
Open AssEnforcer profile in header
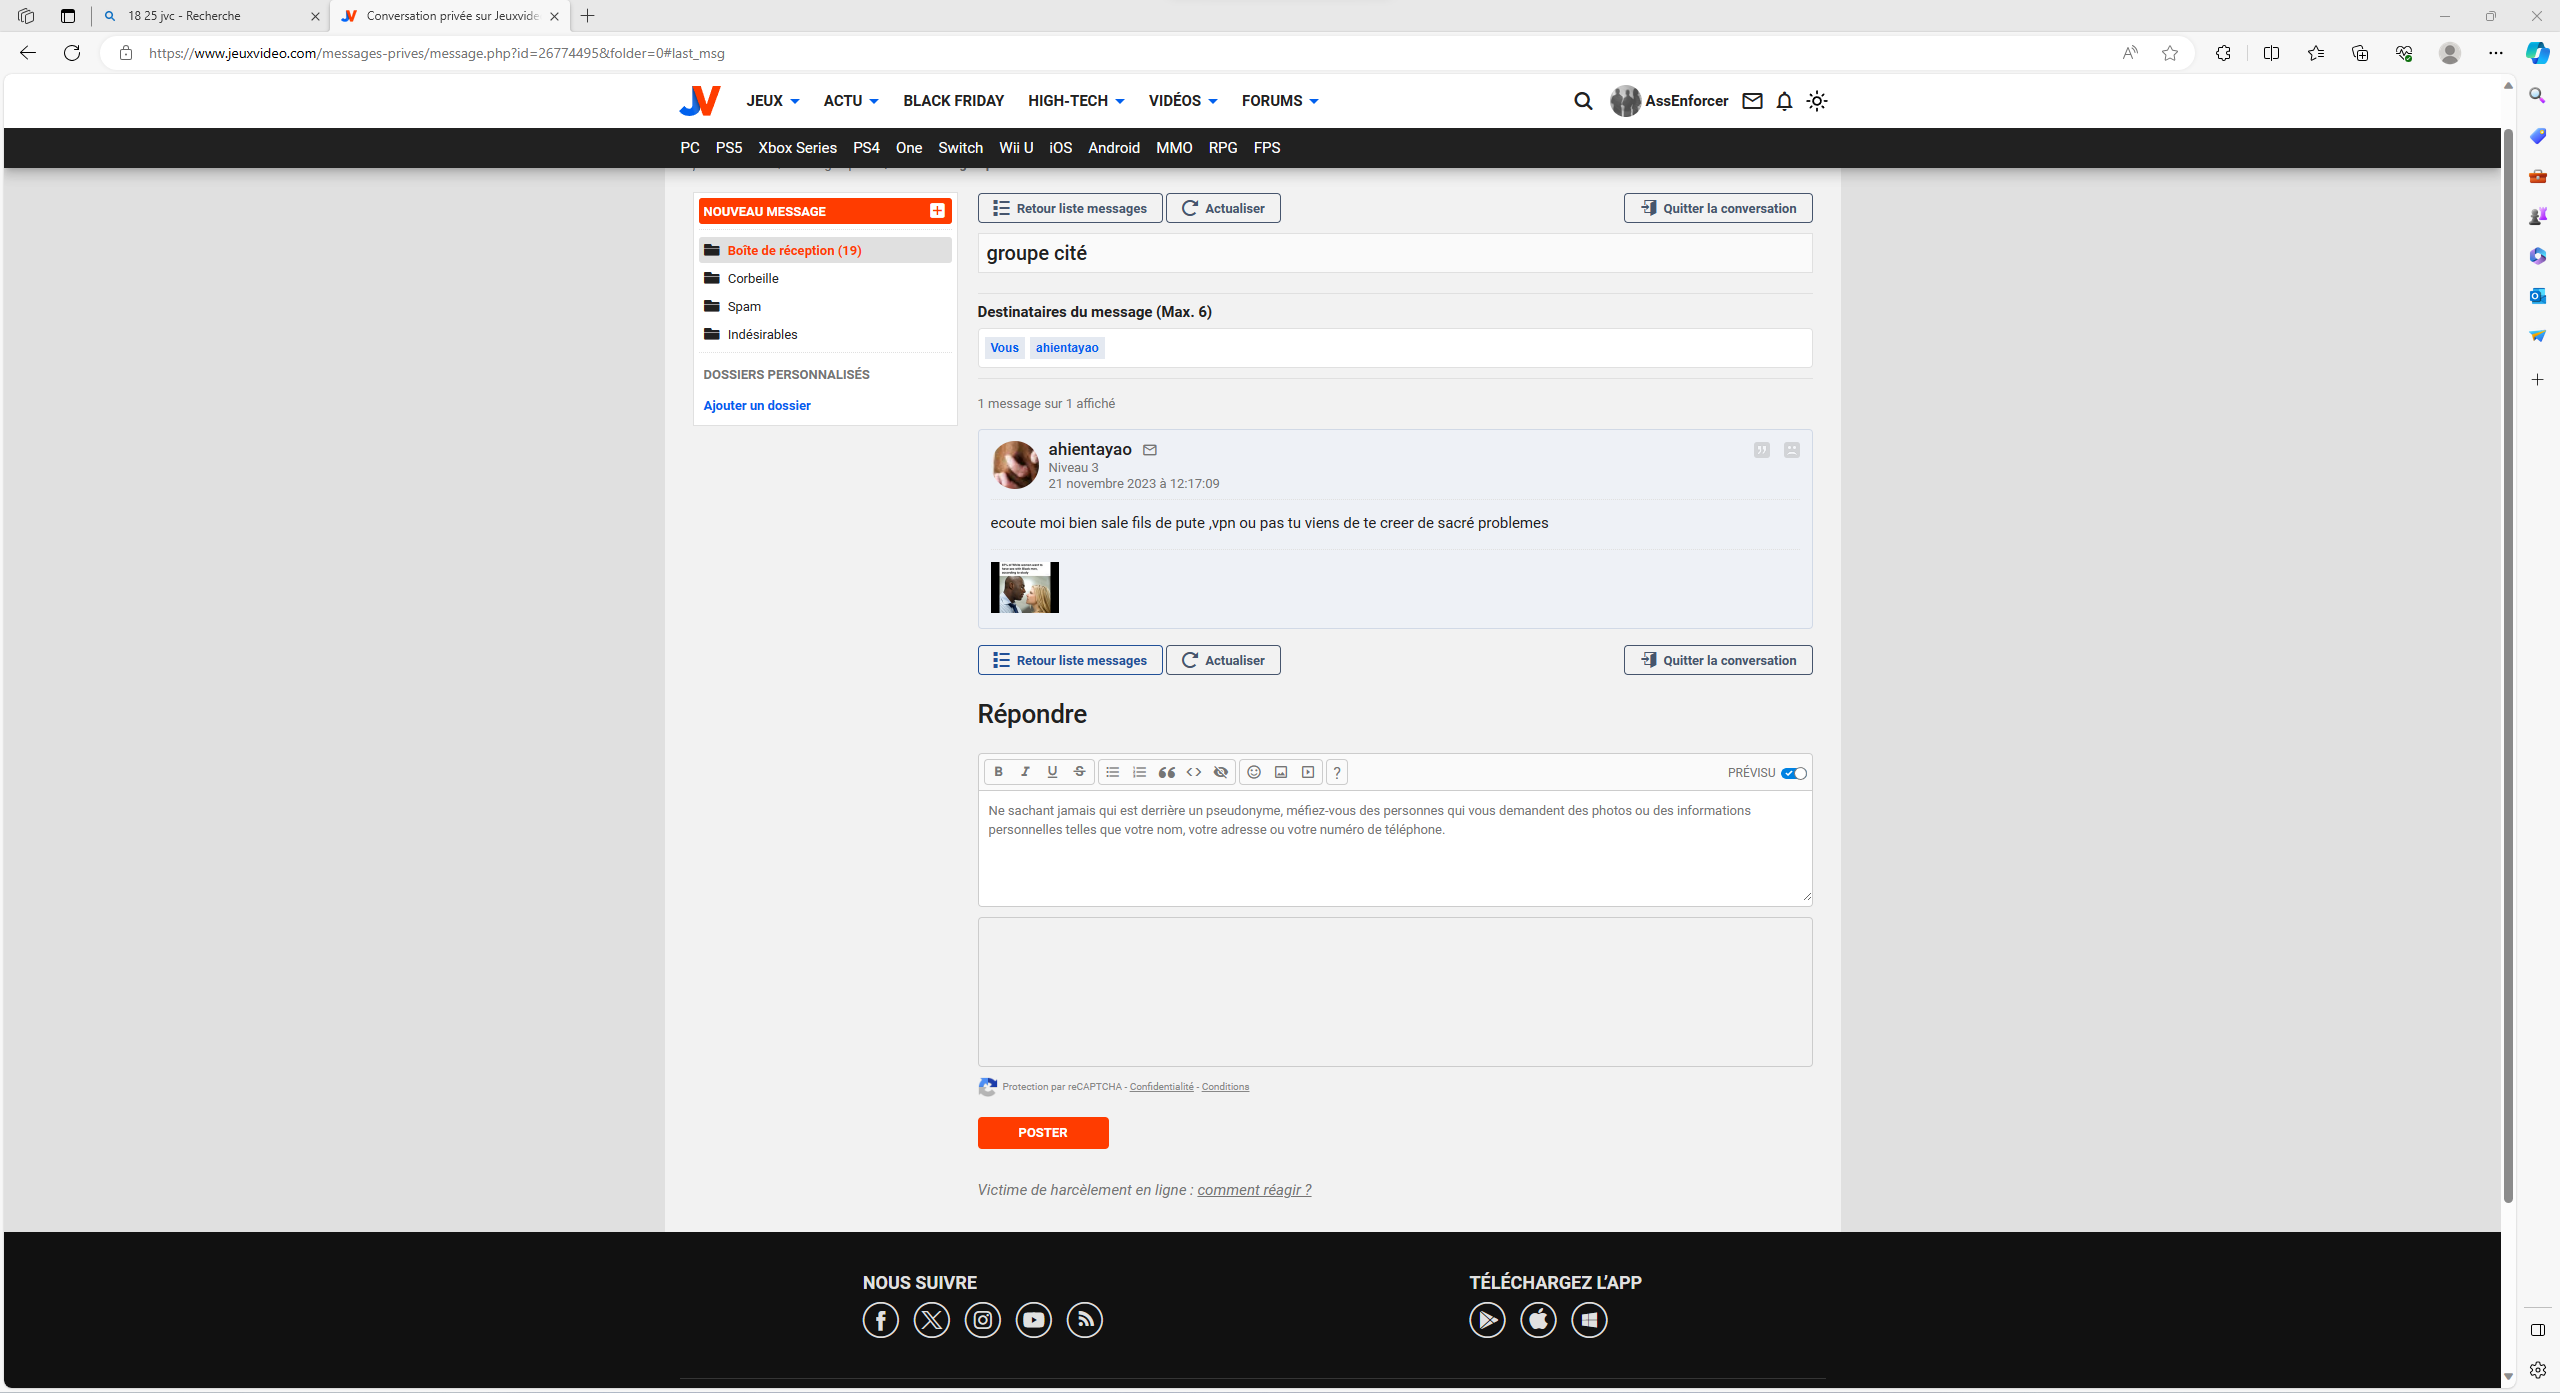(x=1669, y=101)
